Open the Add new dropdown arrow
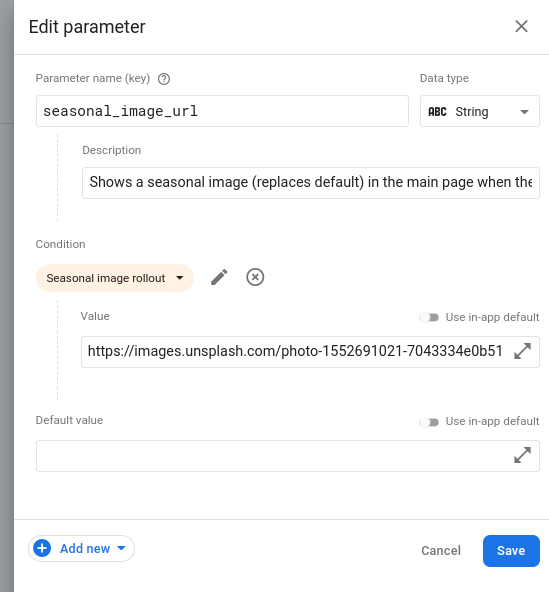Screen dimensions: 549x592 121,548
